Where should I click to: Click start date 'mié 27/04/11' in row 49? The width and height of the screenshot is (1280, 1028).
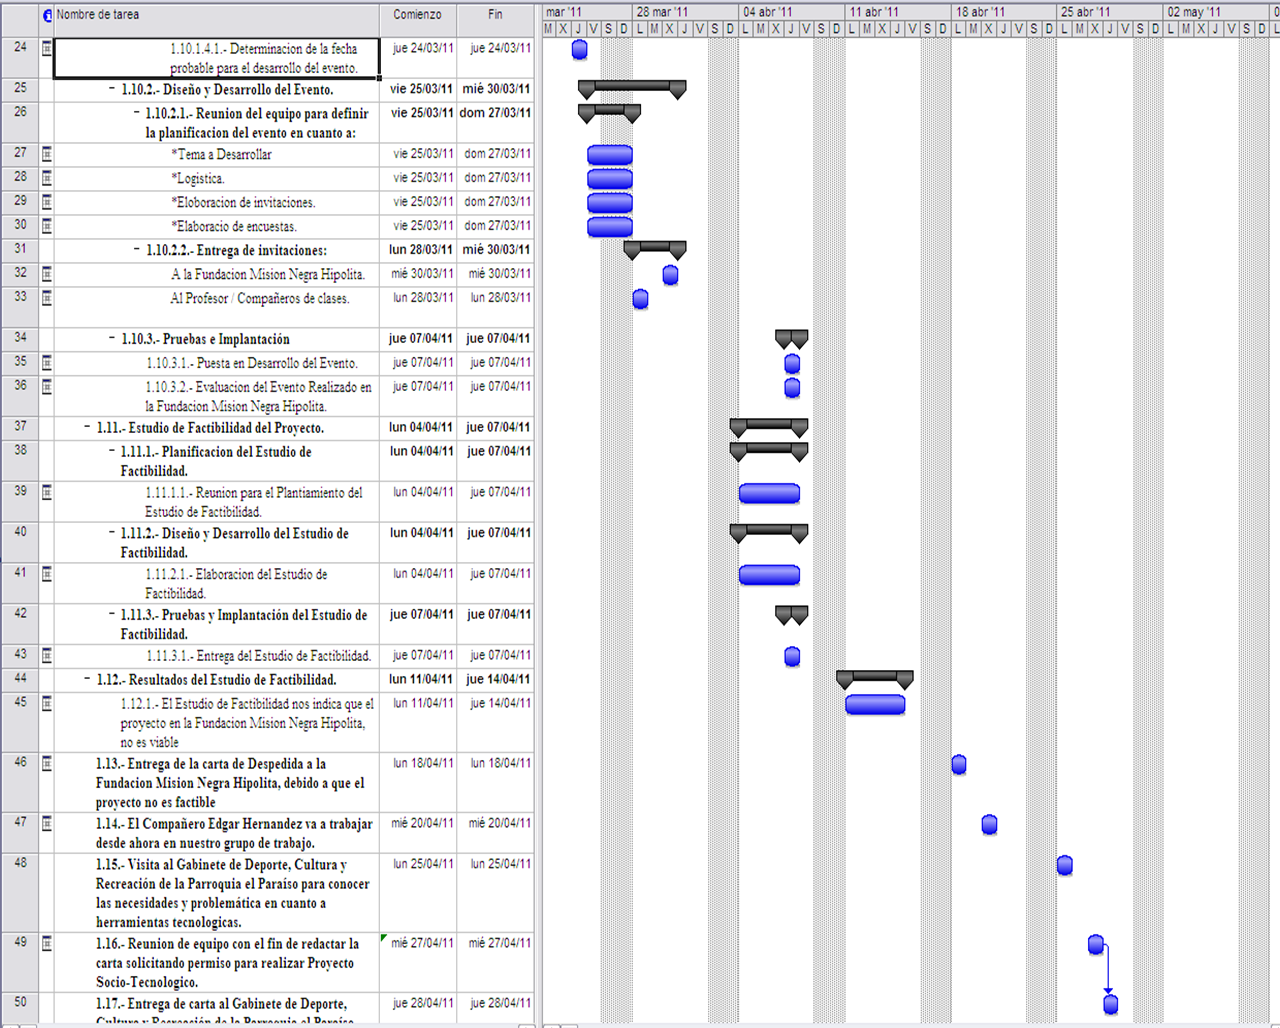423,943
